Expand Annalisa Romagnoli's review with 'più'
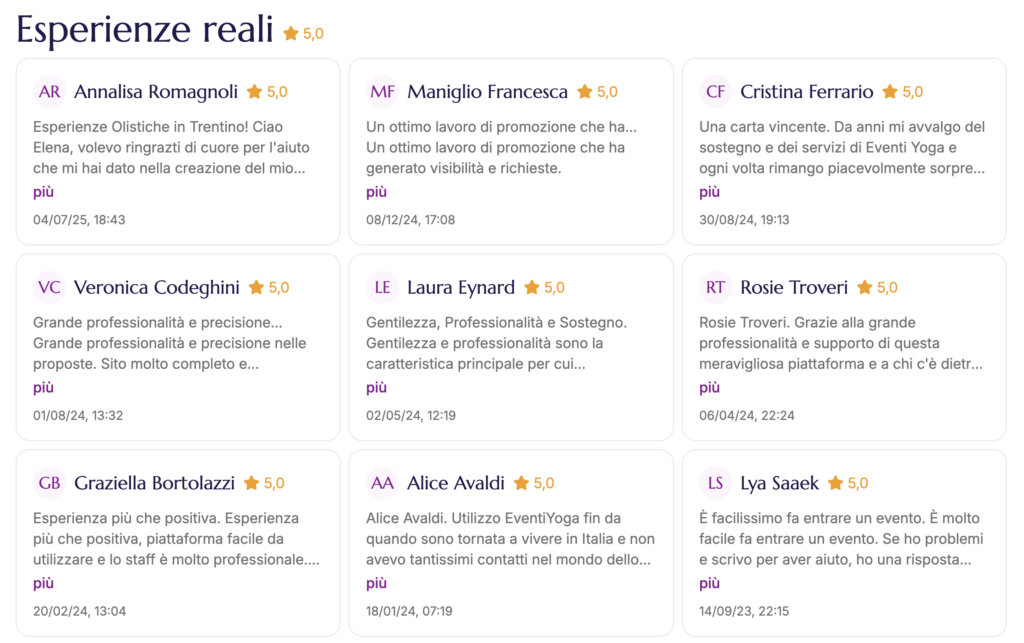This screenshot has height=643, width=1024. click(x=43, y=192)
